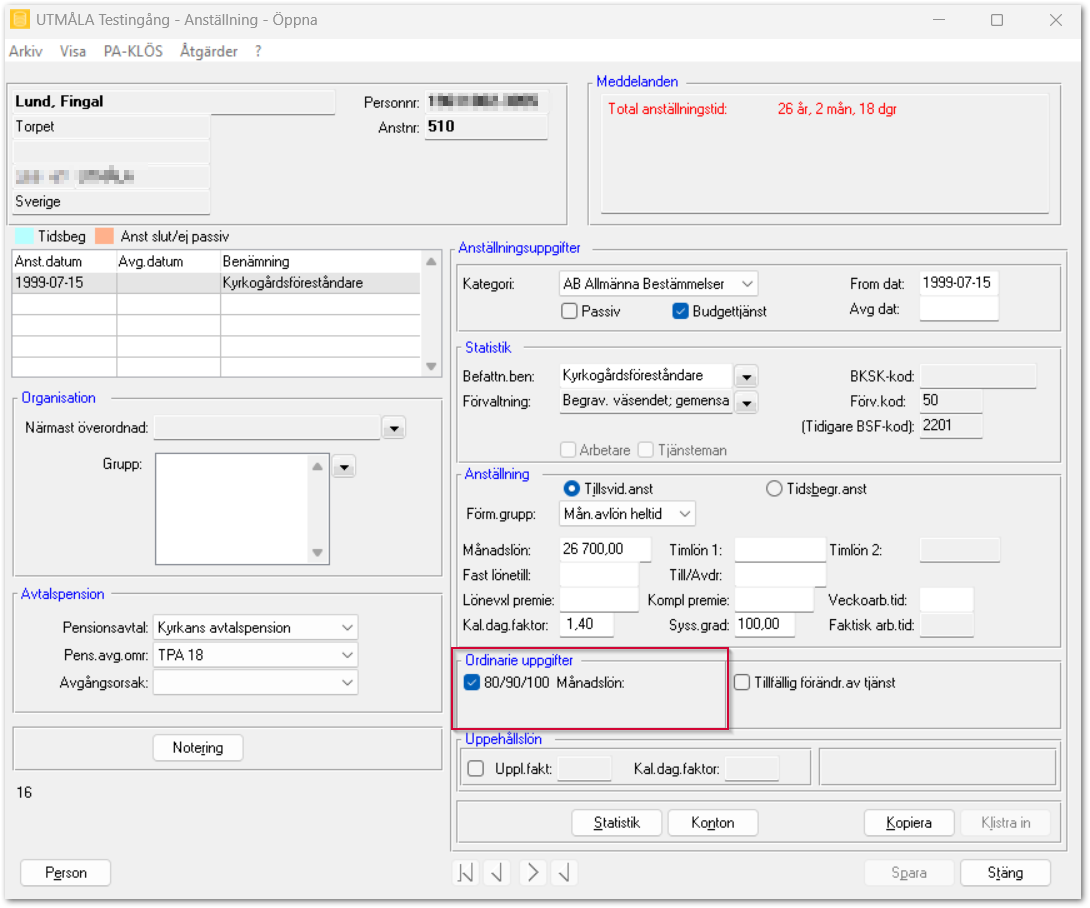1090x908 pixels.
Task: Click the arrow button beside Grupp list
Action: click(x=344, y=466)
